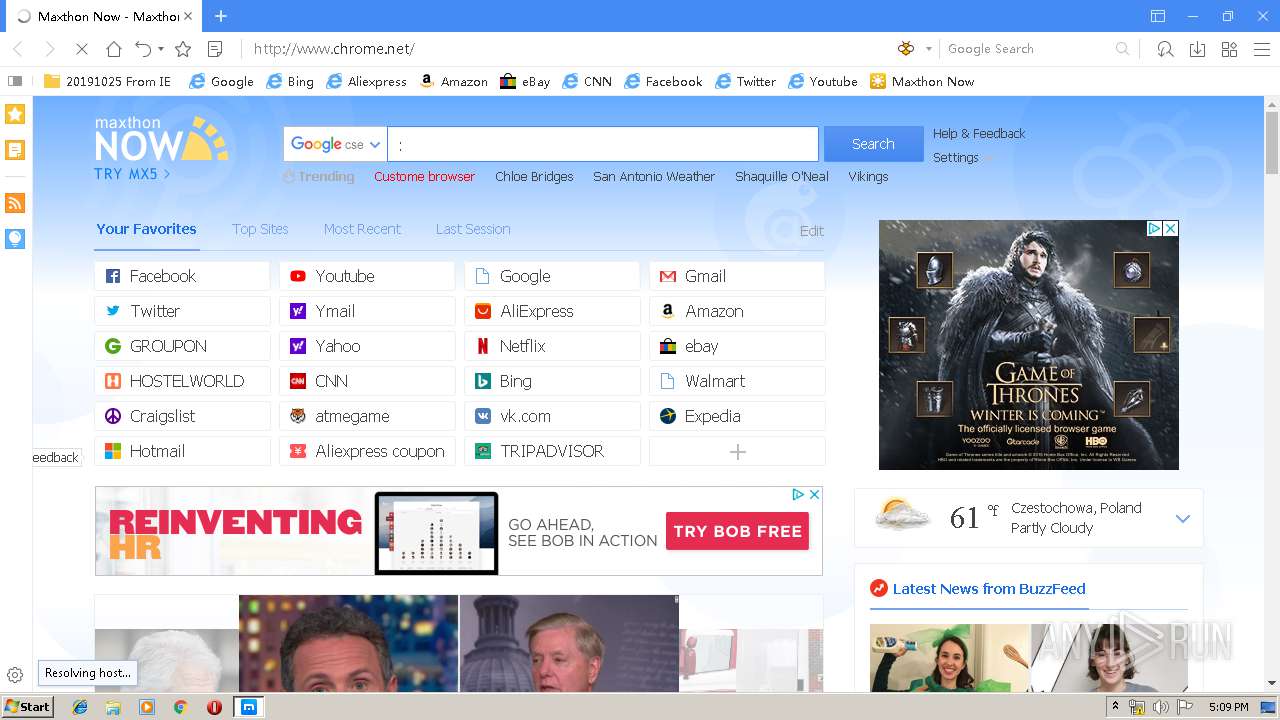Open the Custome browser trending link

point(424,176)
